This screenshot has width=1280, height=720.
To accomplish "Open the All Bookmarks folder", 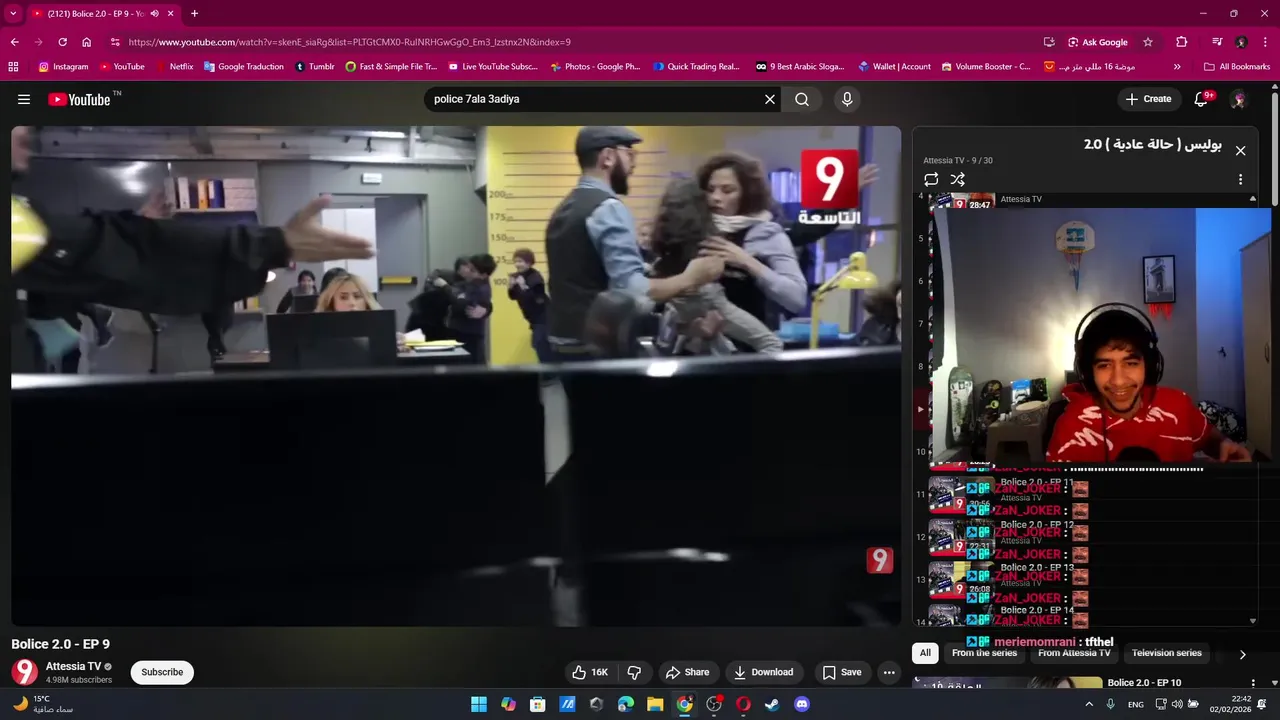I will [1237, 67].
